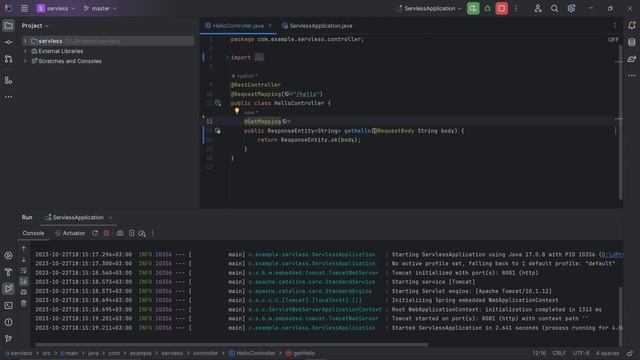Start debugging ServlessApplication with the bug icon

click(x=487, y=9)
